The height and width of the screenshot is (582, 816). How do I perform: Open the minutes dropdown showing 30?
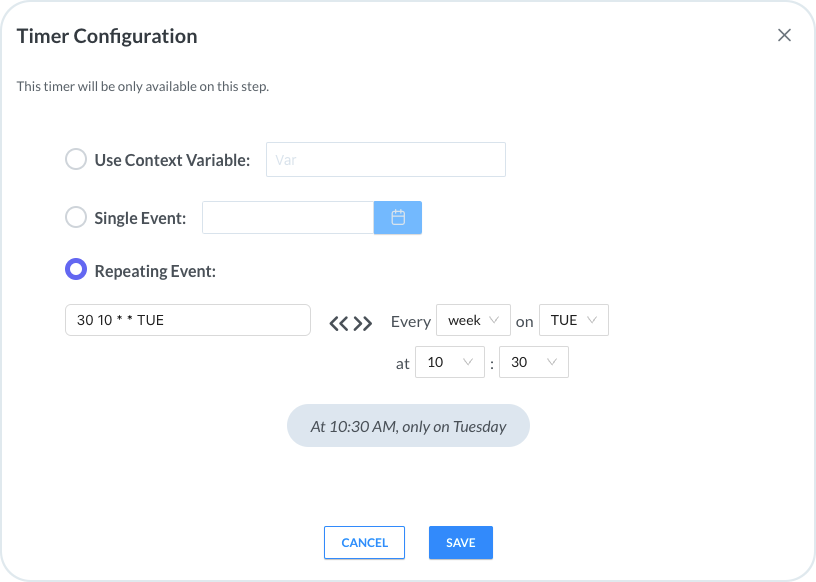[533, 363]
